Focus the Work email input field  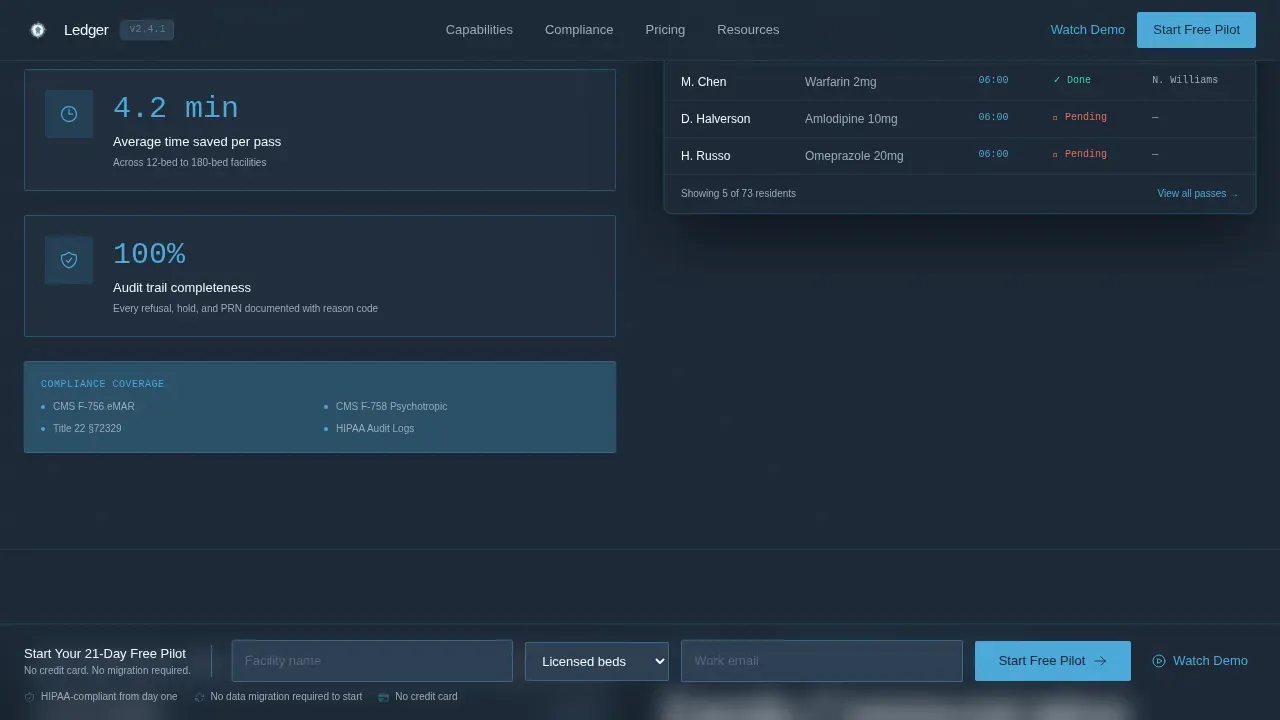(x=822, y=661)
